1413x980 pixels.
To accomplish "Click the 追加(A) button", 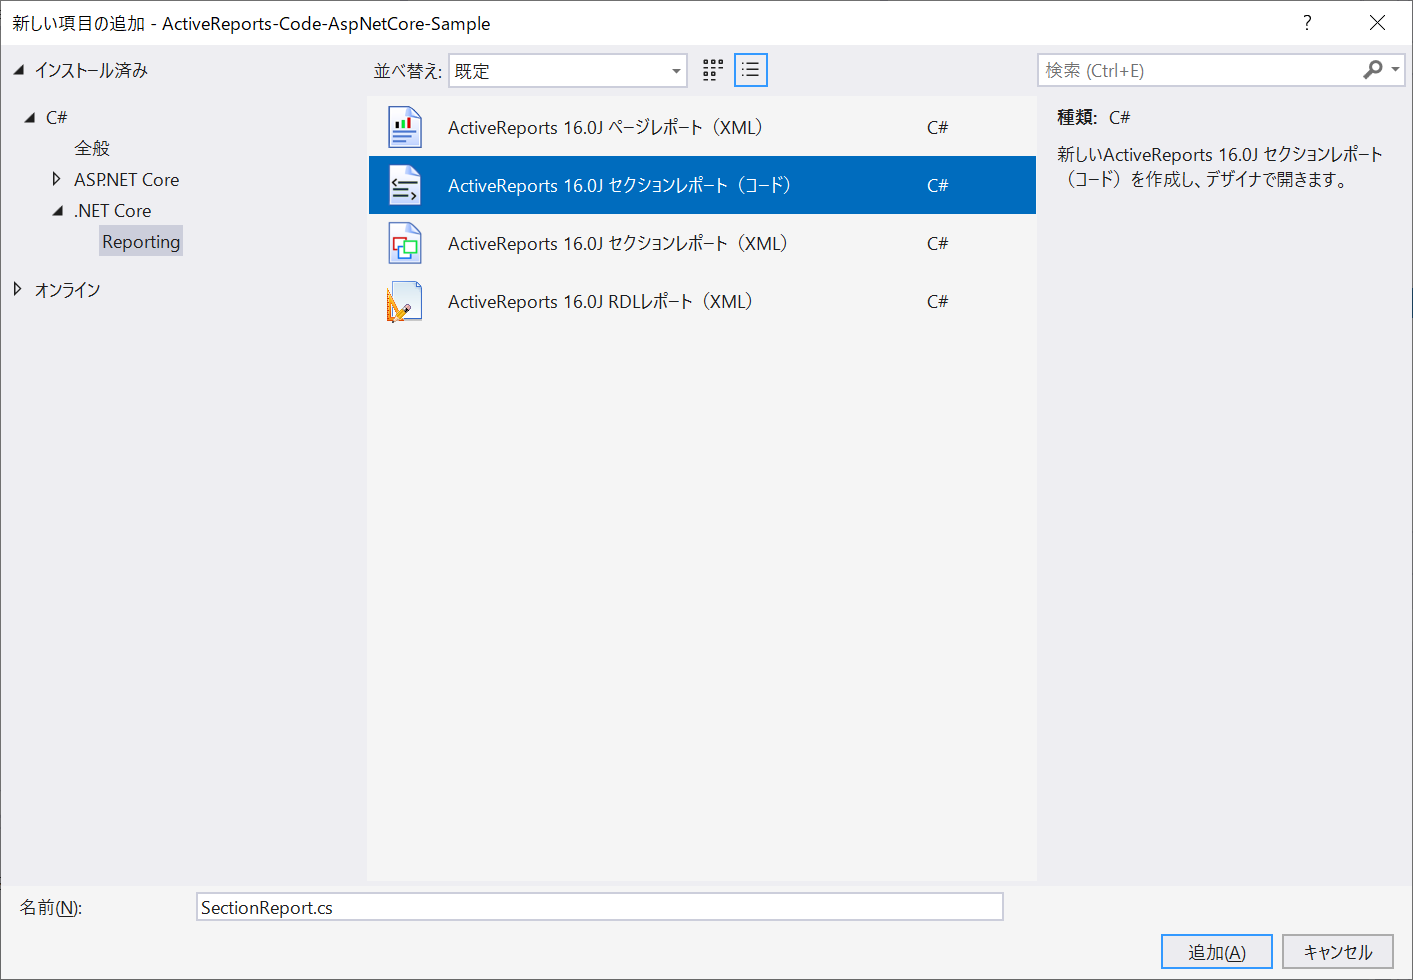I will point(1217,952).
